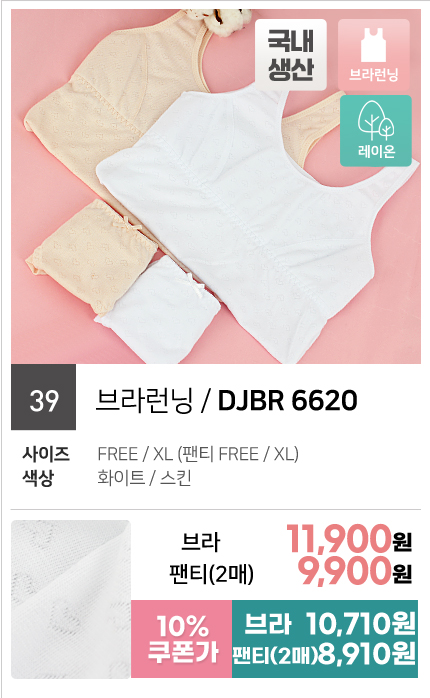Click the 레이온 tree icon badge
Screen dimensions: 430x698
(376, 131)
